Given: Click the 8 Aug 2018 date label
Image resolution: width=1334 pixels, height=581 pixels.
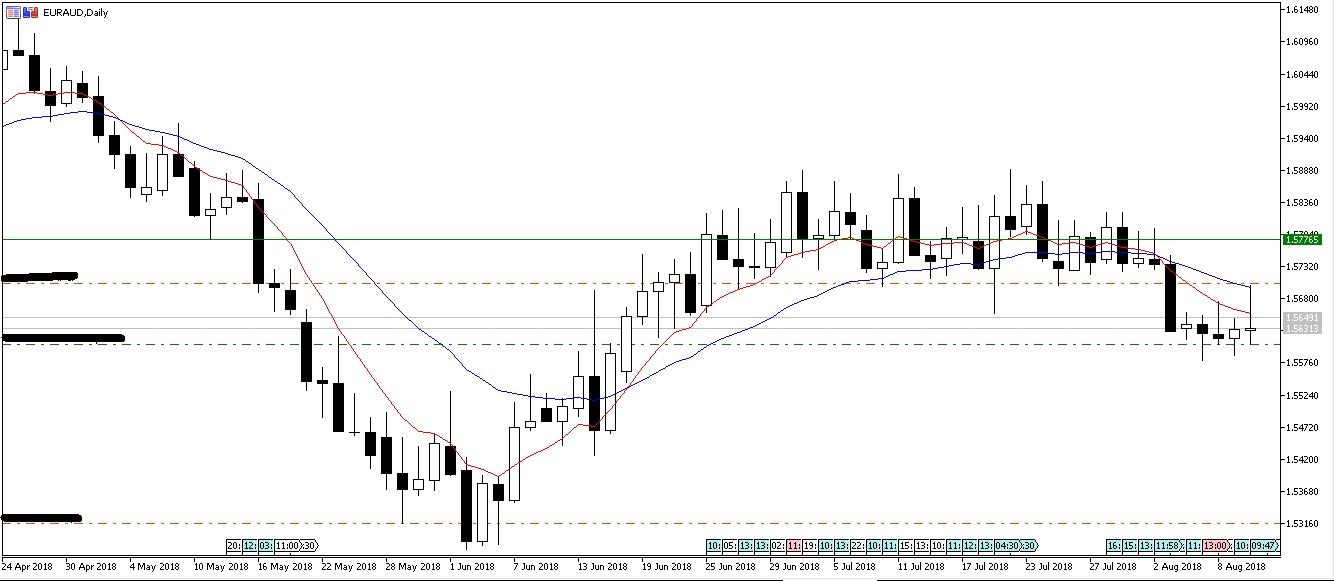Looking at the screenshot, I should point(1243,566).
